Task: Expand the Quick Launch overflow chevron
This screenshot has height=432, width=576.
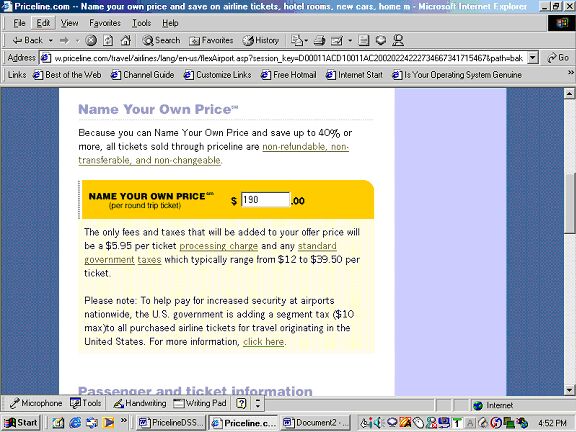Action: 124,420
